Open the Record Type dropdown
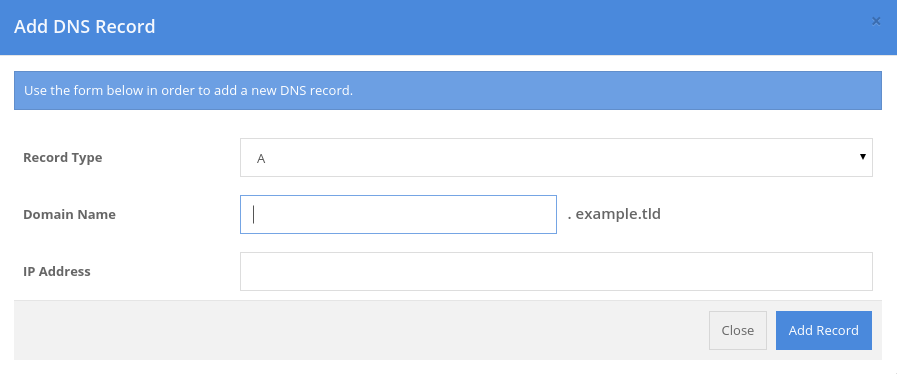Screen dimensions: 897x374 point(556,157)
